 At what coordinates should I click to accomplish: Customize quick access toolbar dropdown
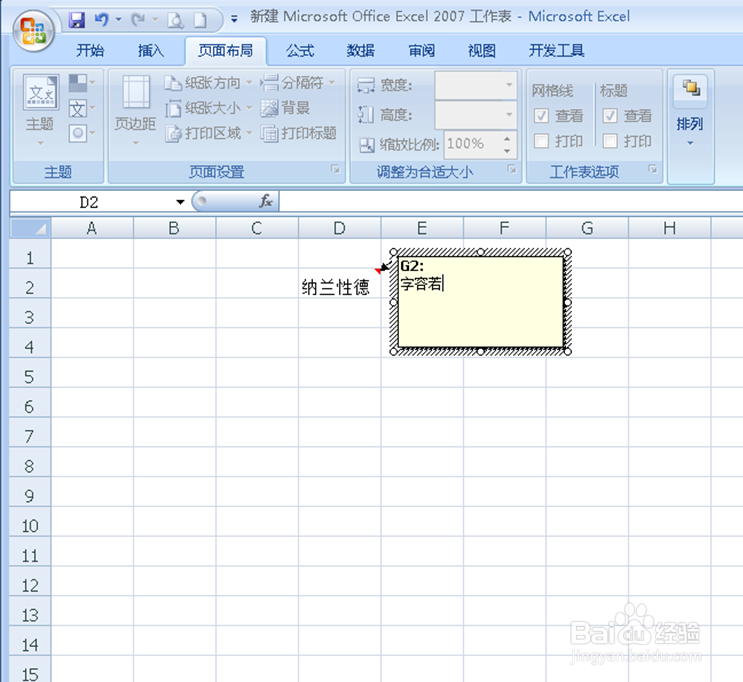coord(234,19)
